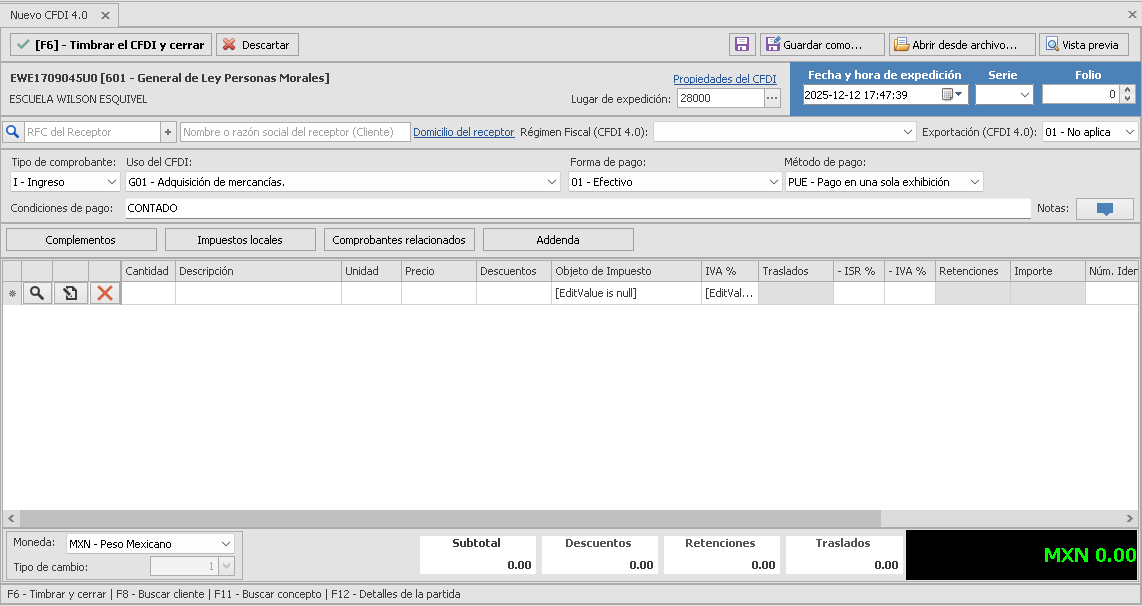Select the Nuevo CFDI 4.0 tab
Screen dimensions: 1142x606
point(49,15)
